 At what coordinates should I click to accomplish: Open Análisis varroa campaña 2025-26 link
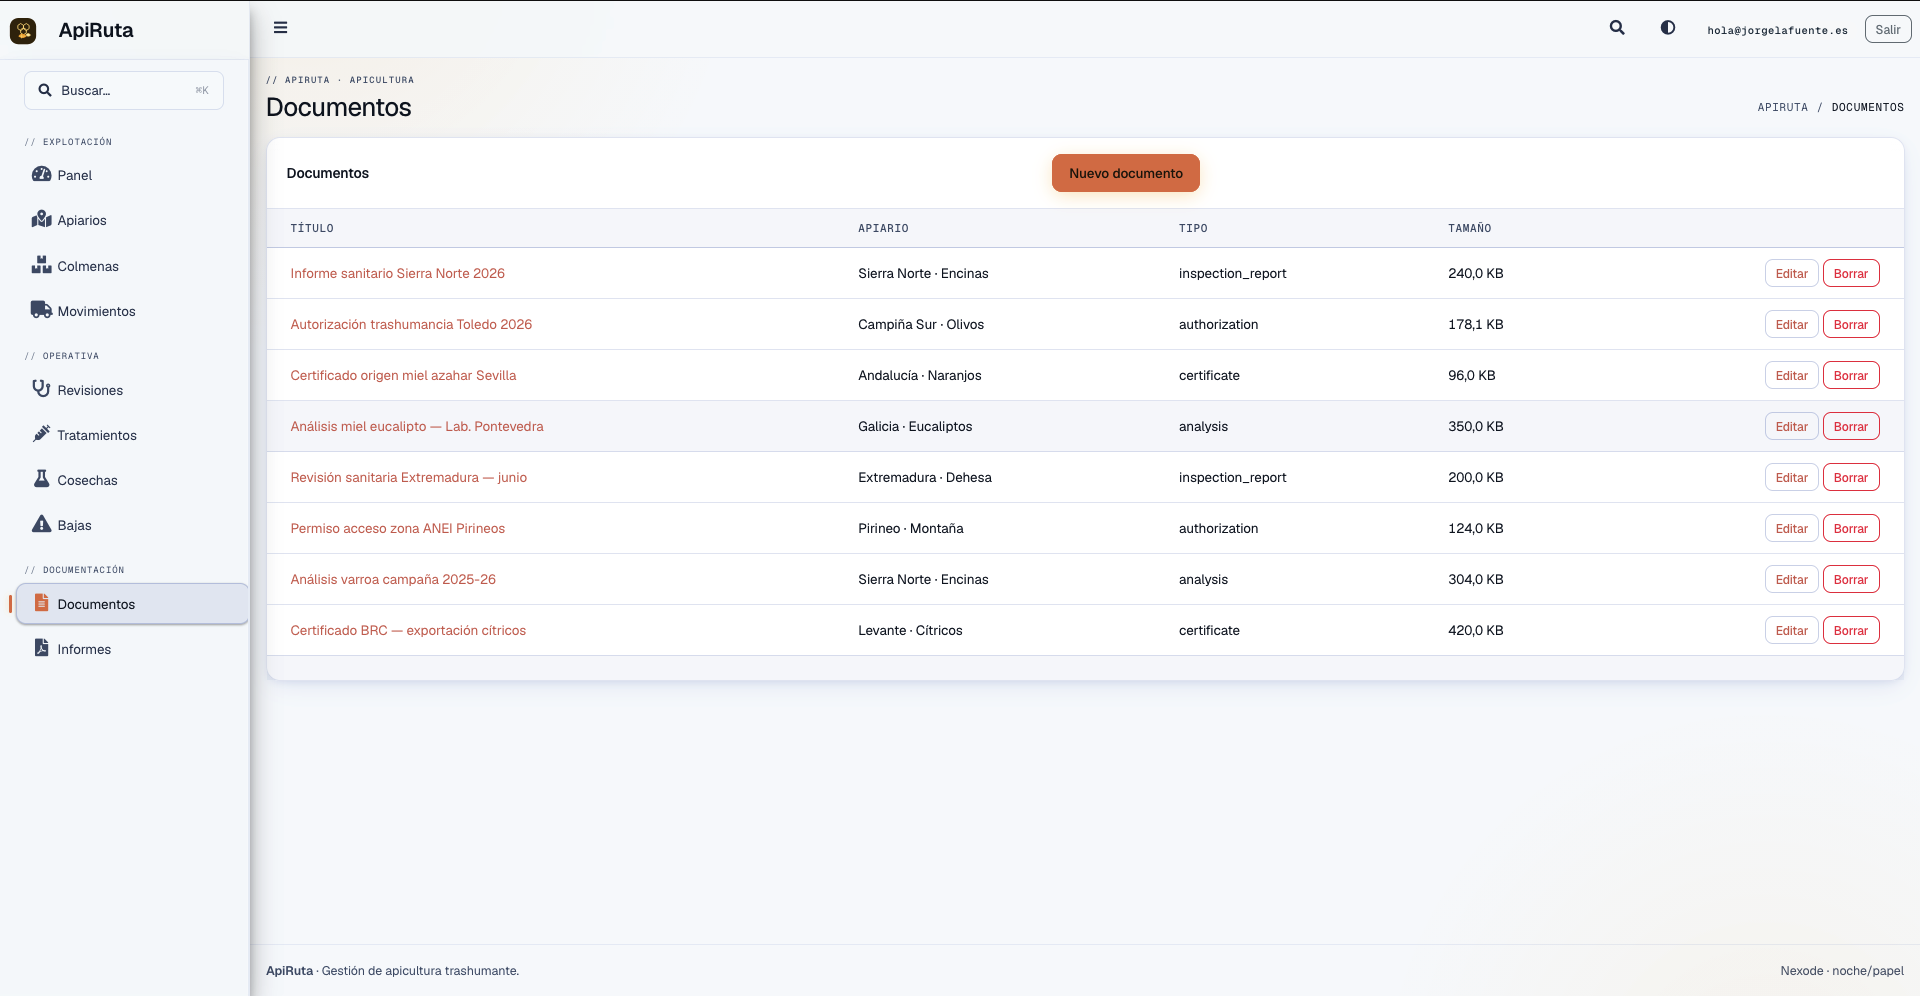393,579
